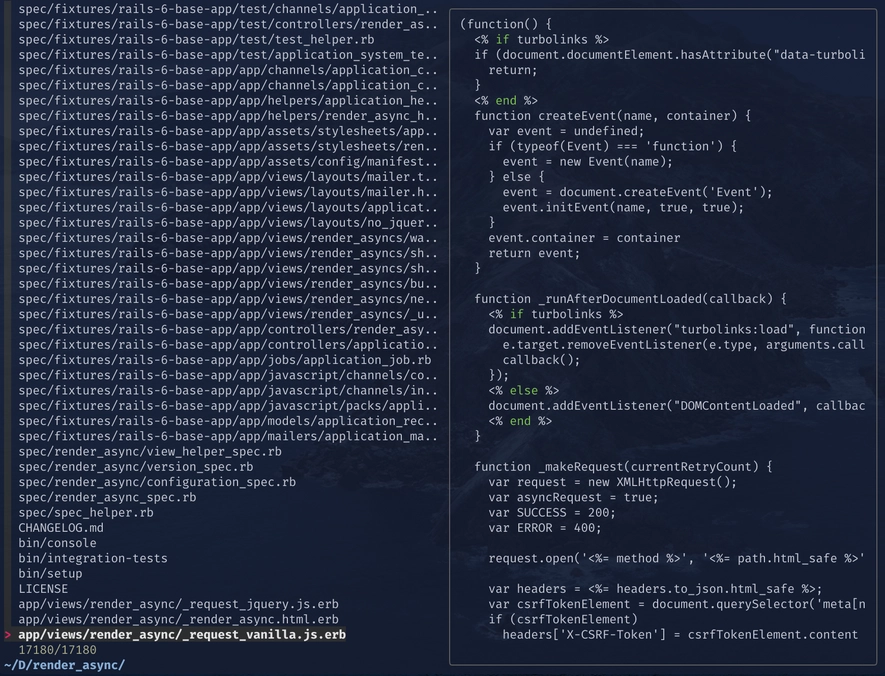The height and width of the screenshot is (676, 885).
Task: Pick the bin/integration-tests entry
Action: 92,558
